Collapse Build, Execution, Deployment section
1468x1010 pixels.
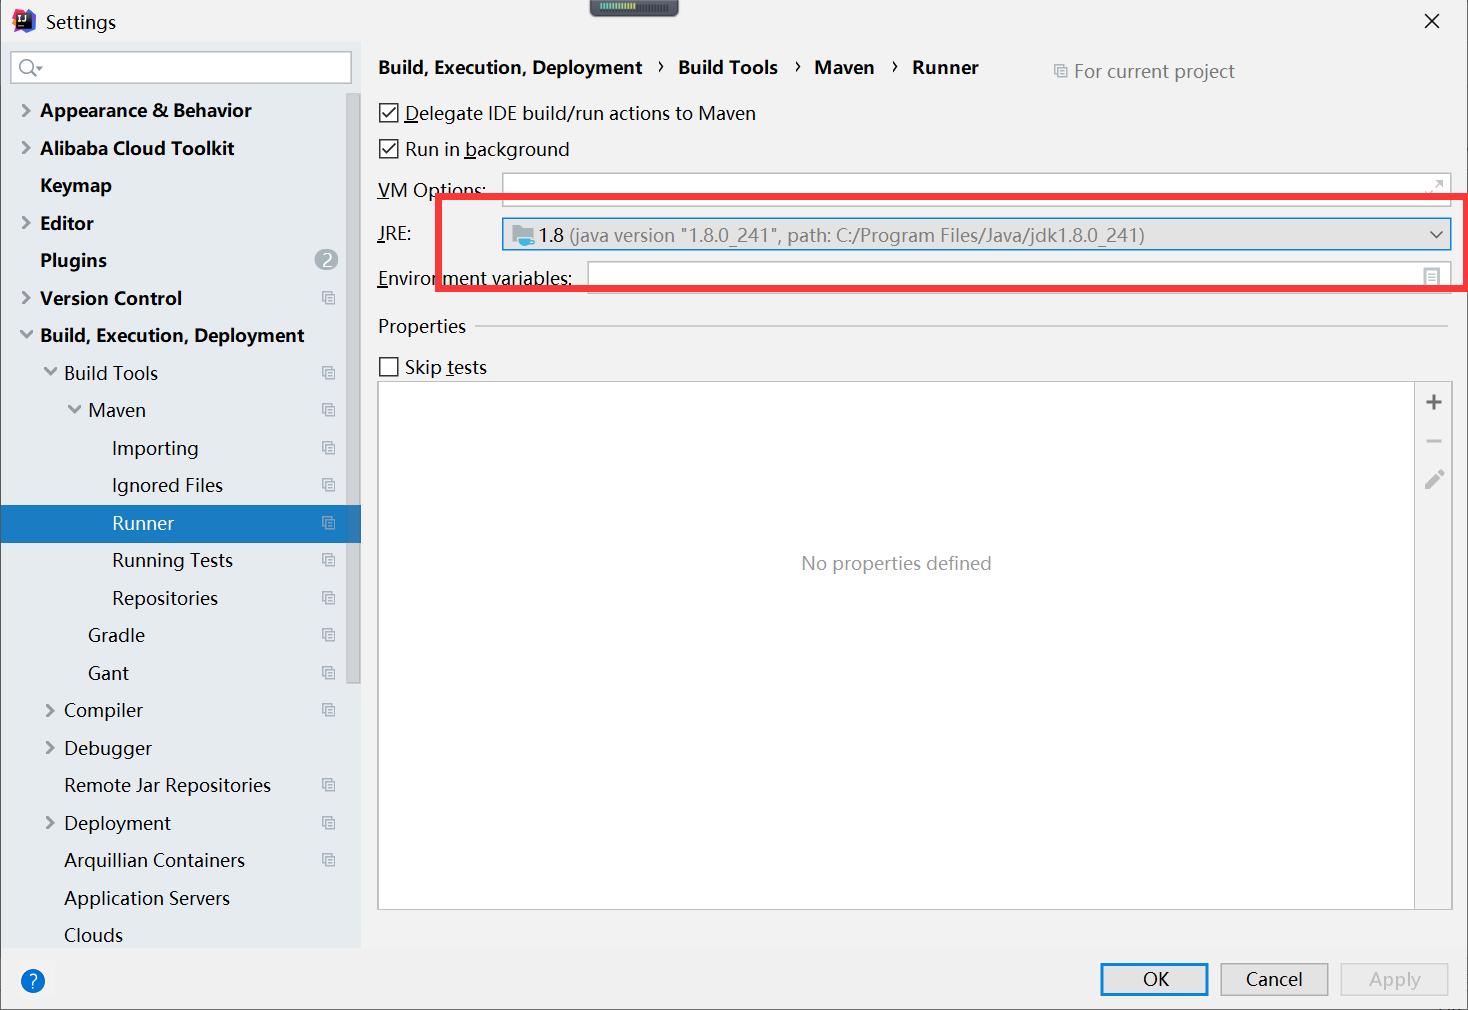(x=26, y=335)
